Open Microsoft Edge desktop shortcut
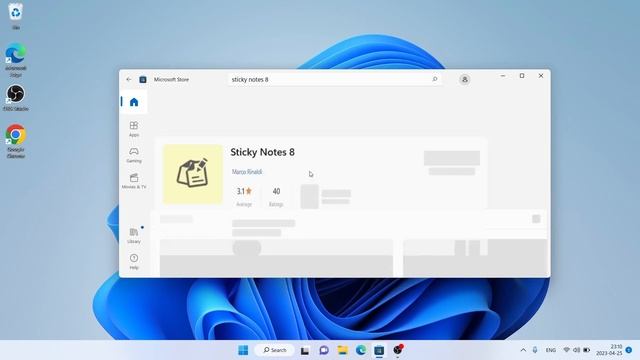 tap(16, 60)
